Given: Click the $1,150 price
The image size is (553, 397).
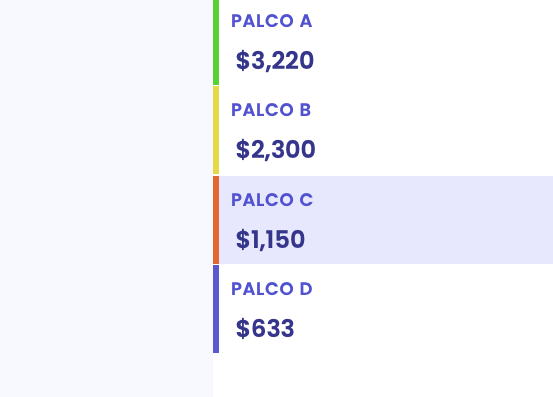Looking at the screenshot, I should pyautogui.click(x=270, y=239).
